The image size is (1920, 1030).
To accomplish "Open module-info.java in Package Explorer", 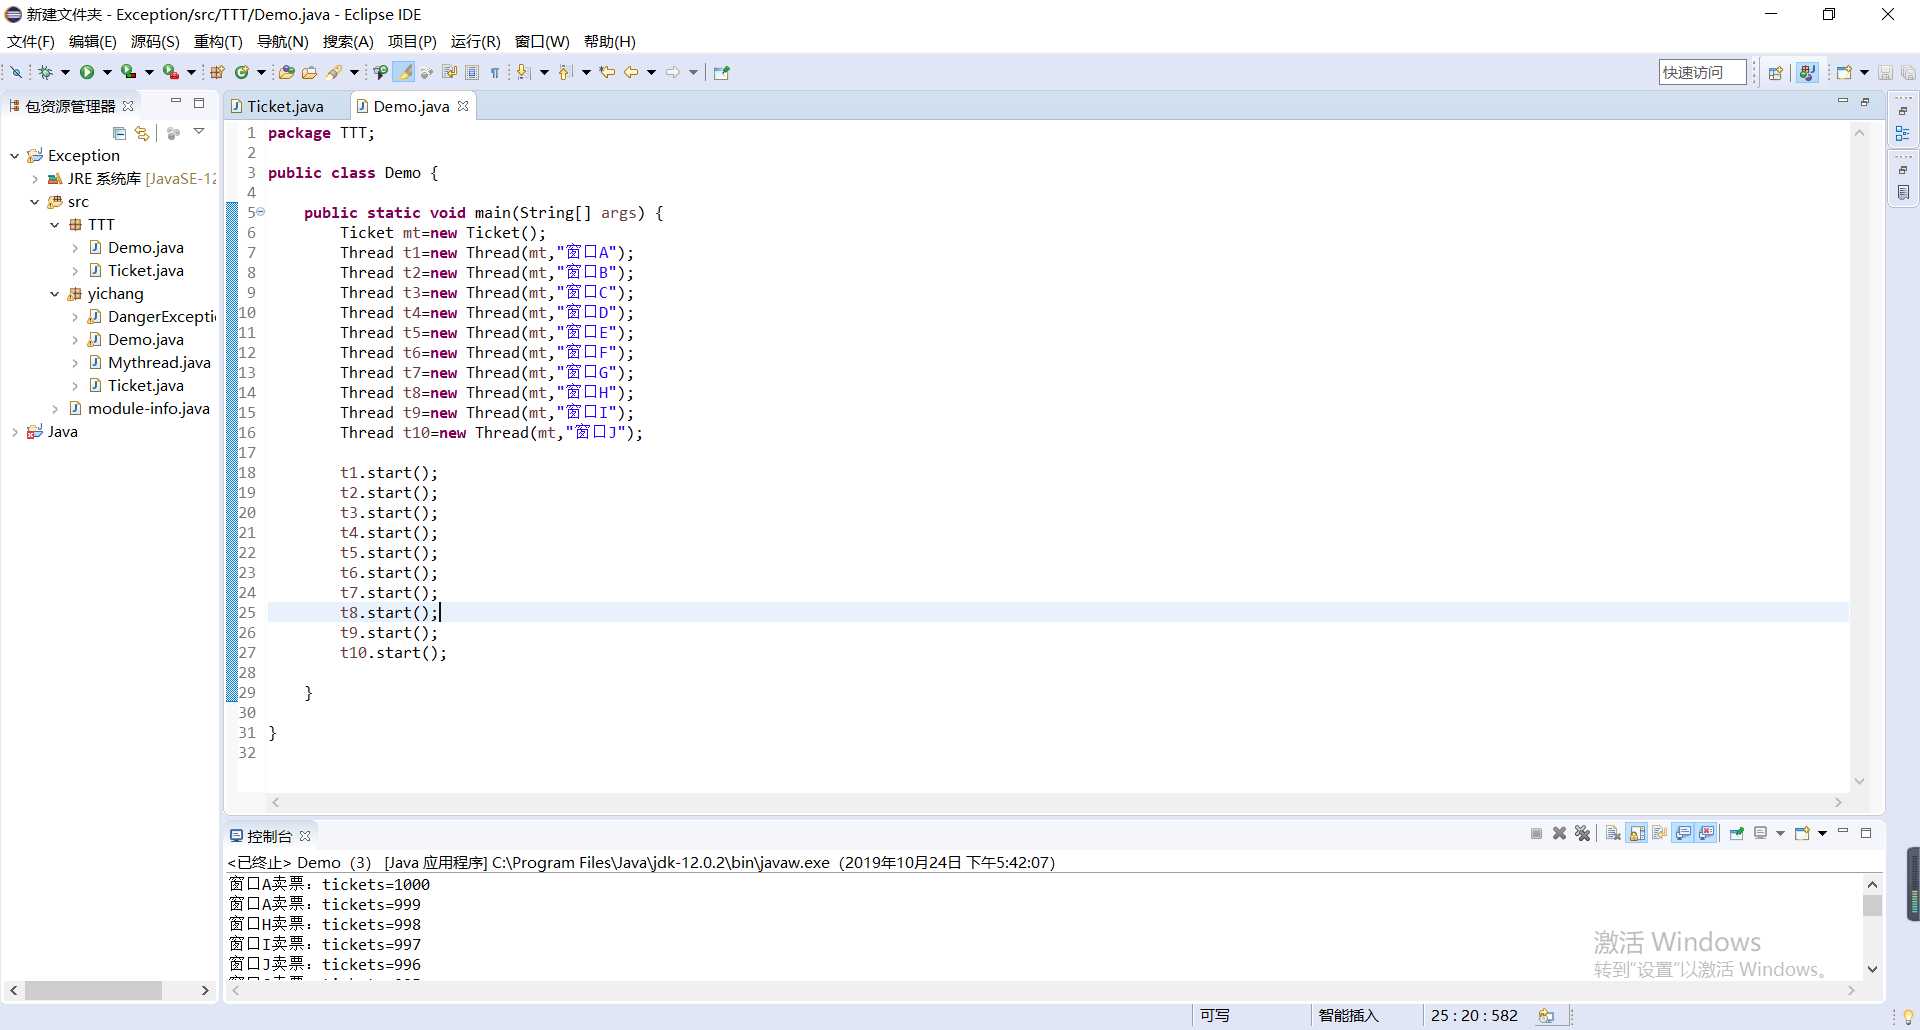I will 149,409.
